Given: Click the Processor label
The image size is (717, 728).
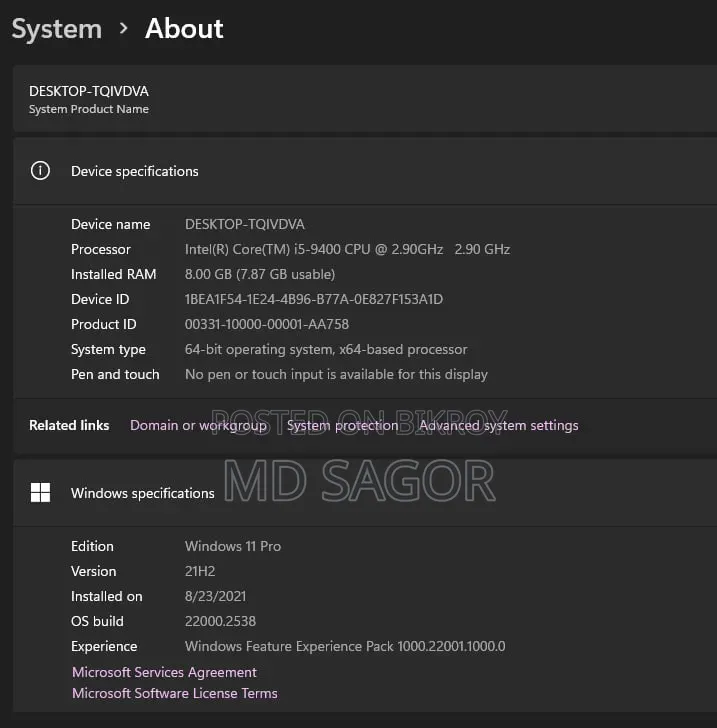Looking at the screenshot, I should click(x=101, y=249).
